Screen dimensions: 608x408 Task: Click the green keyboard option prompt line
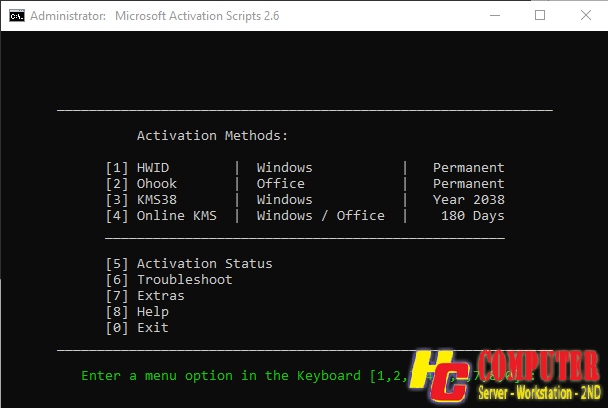pos(308,376)
